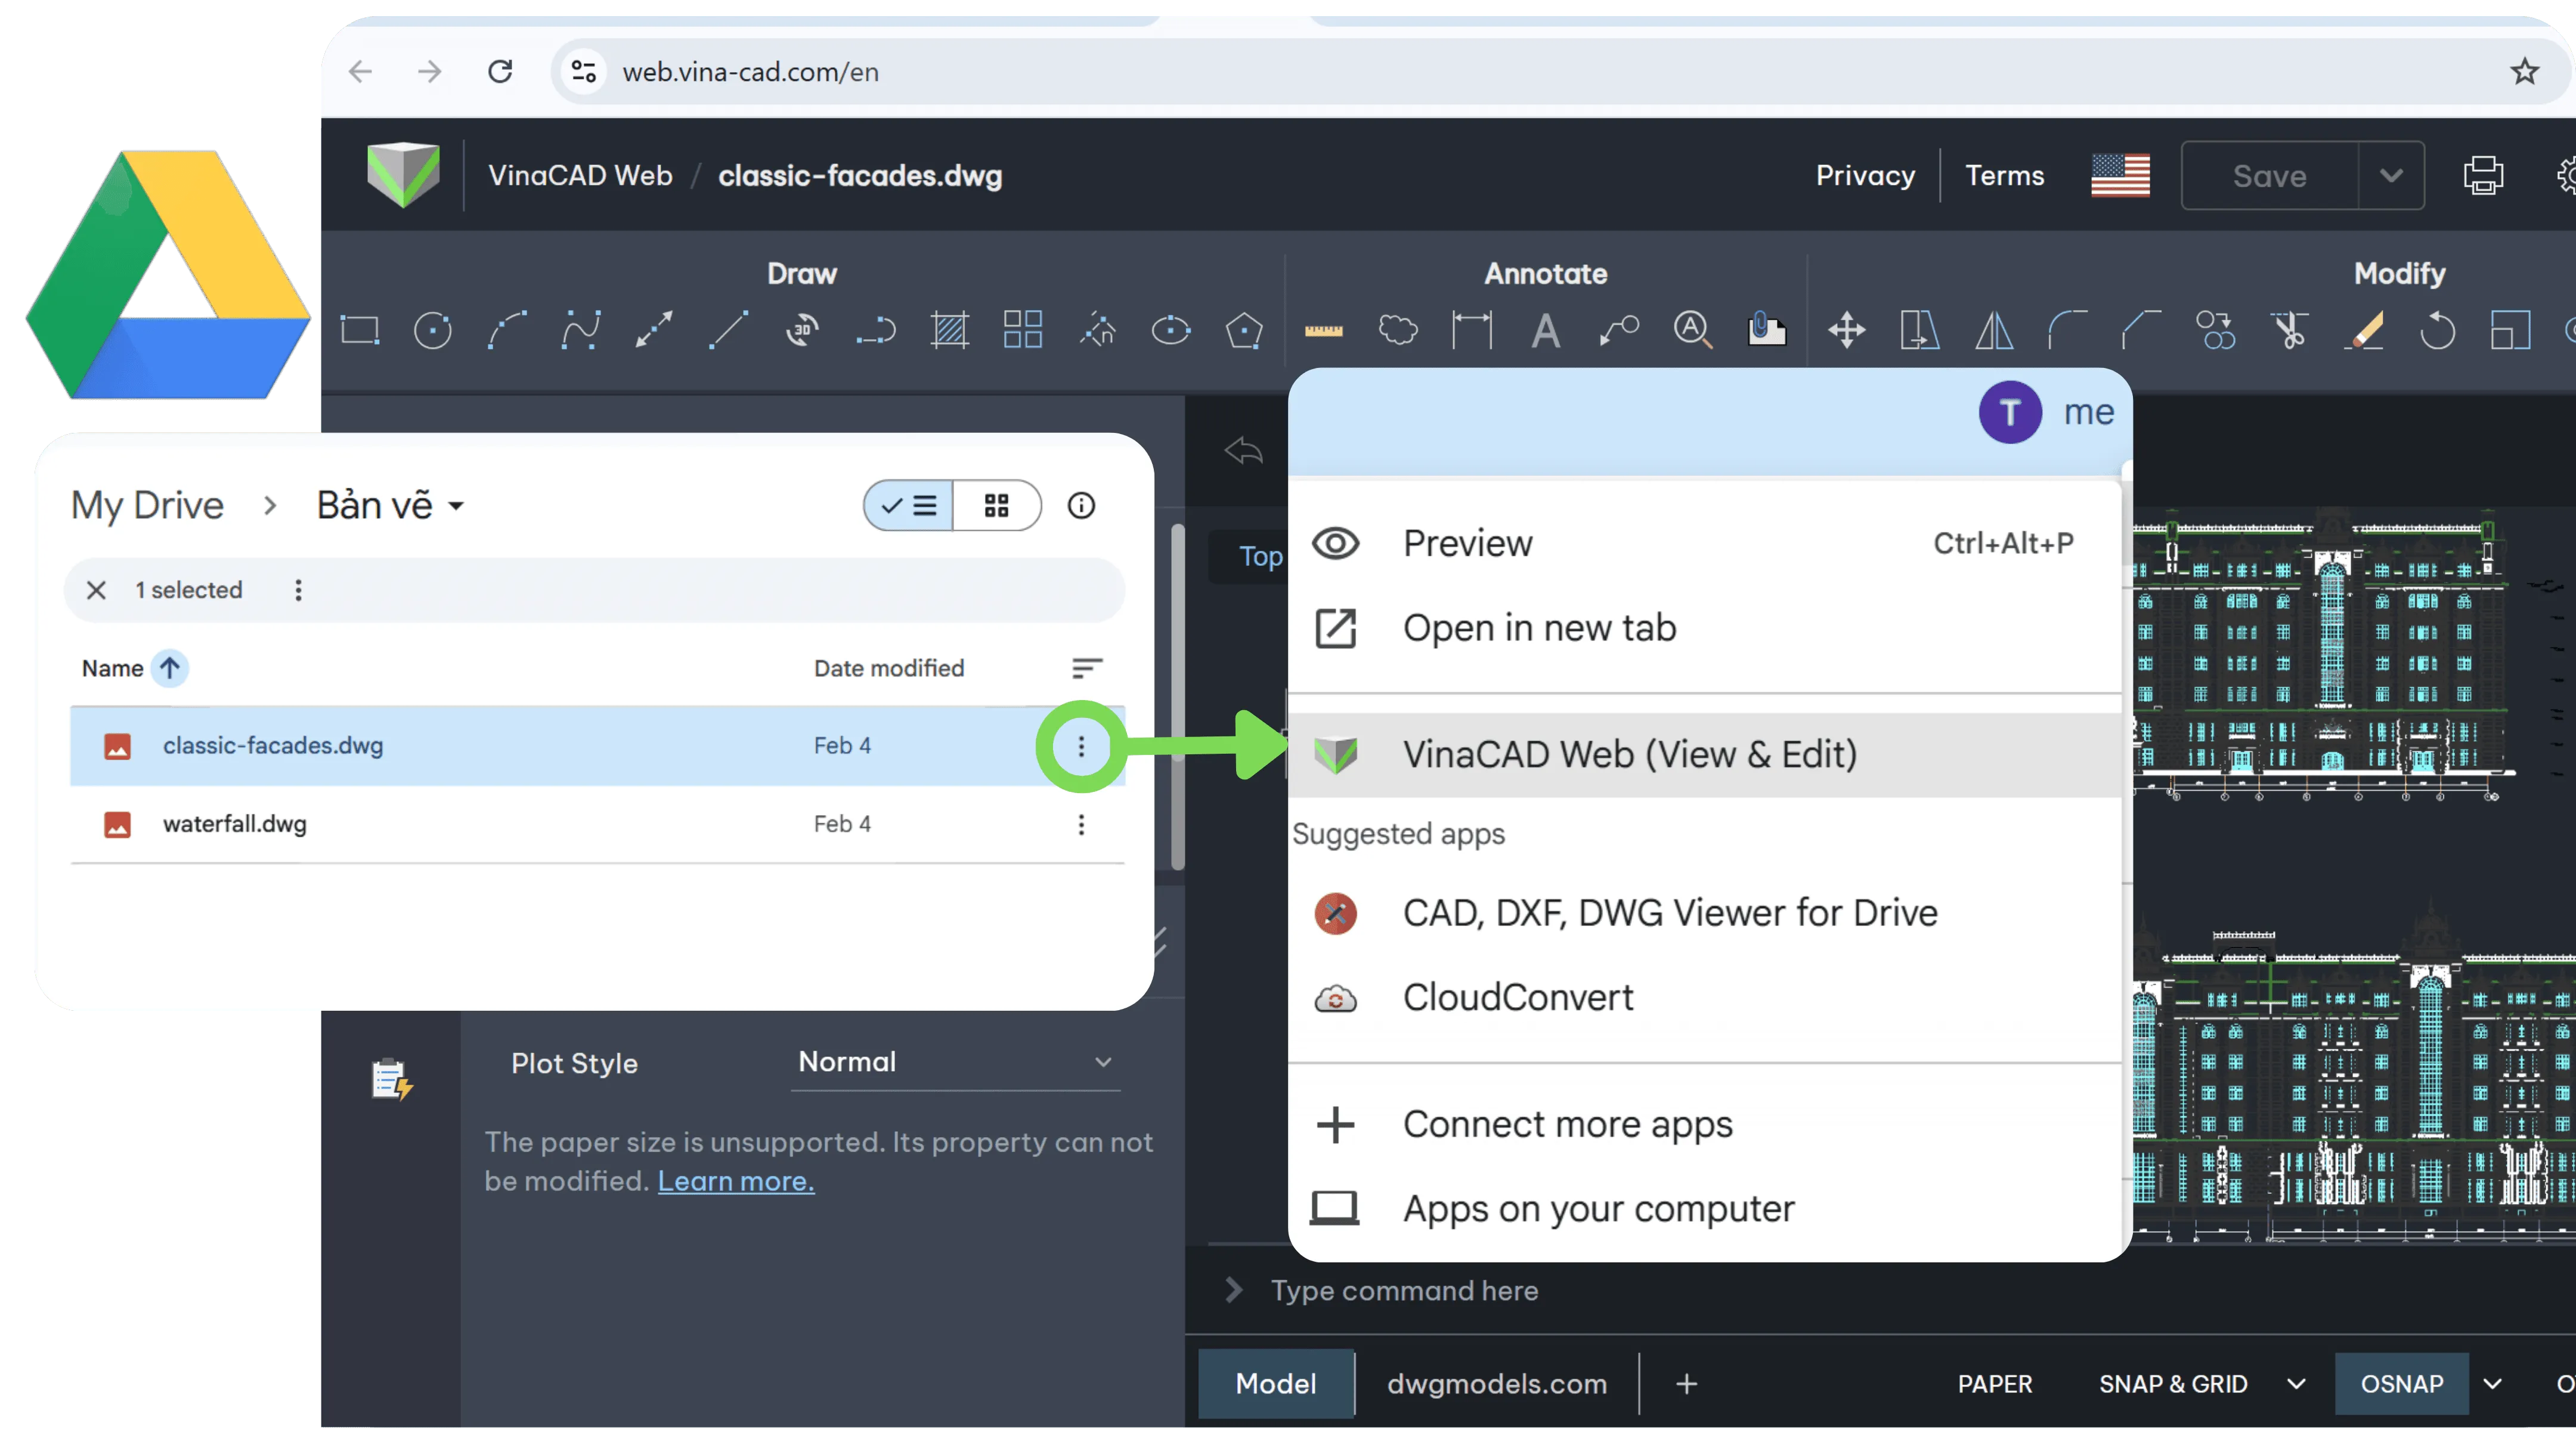
Task: Open the Save options dropdown arrow
Action: [x=2391, y=175]
